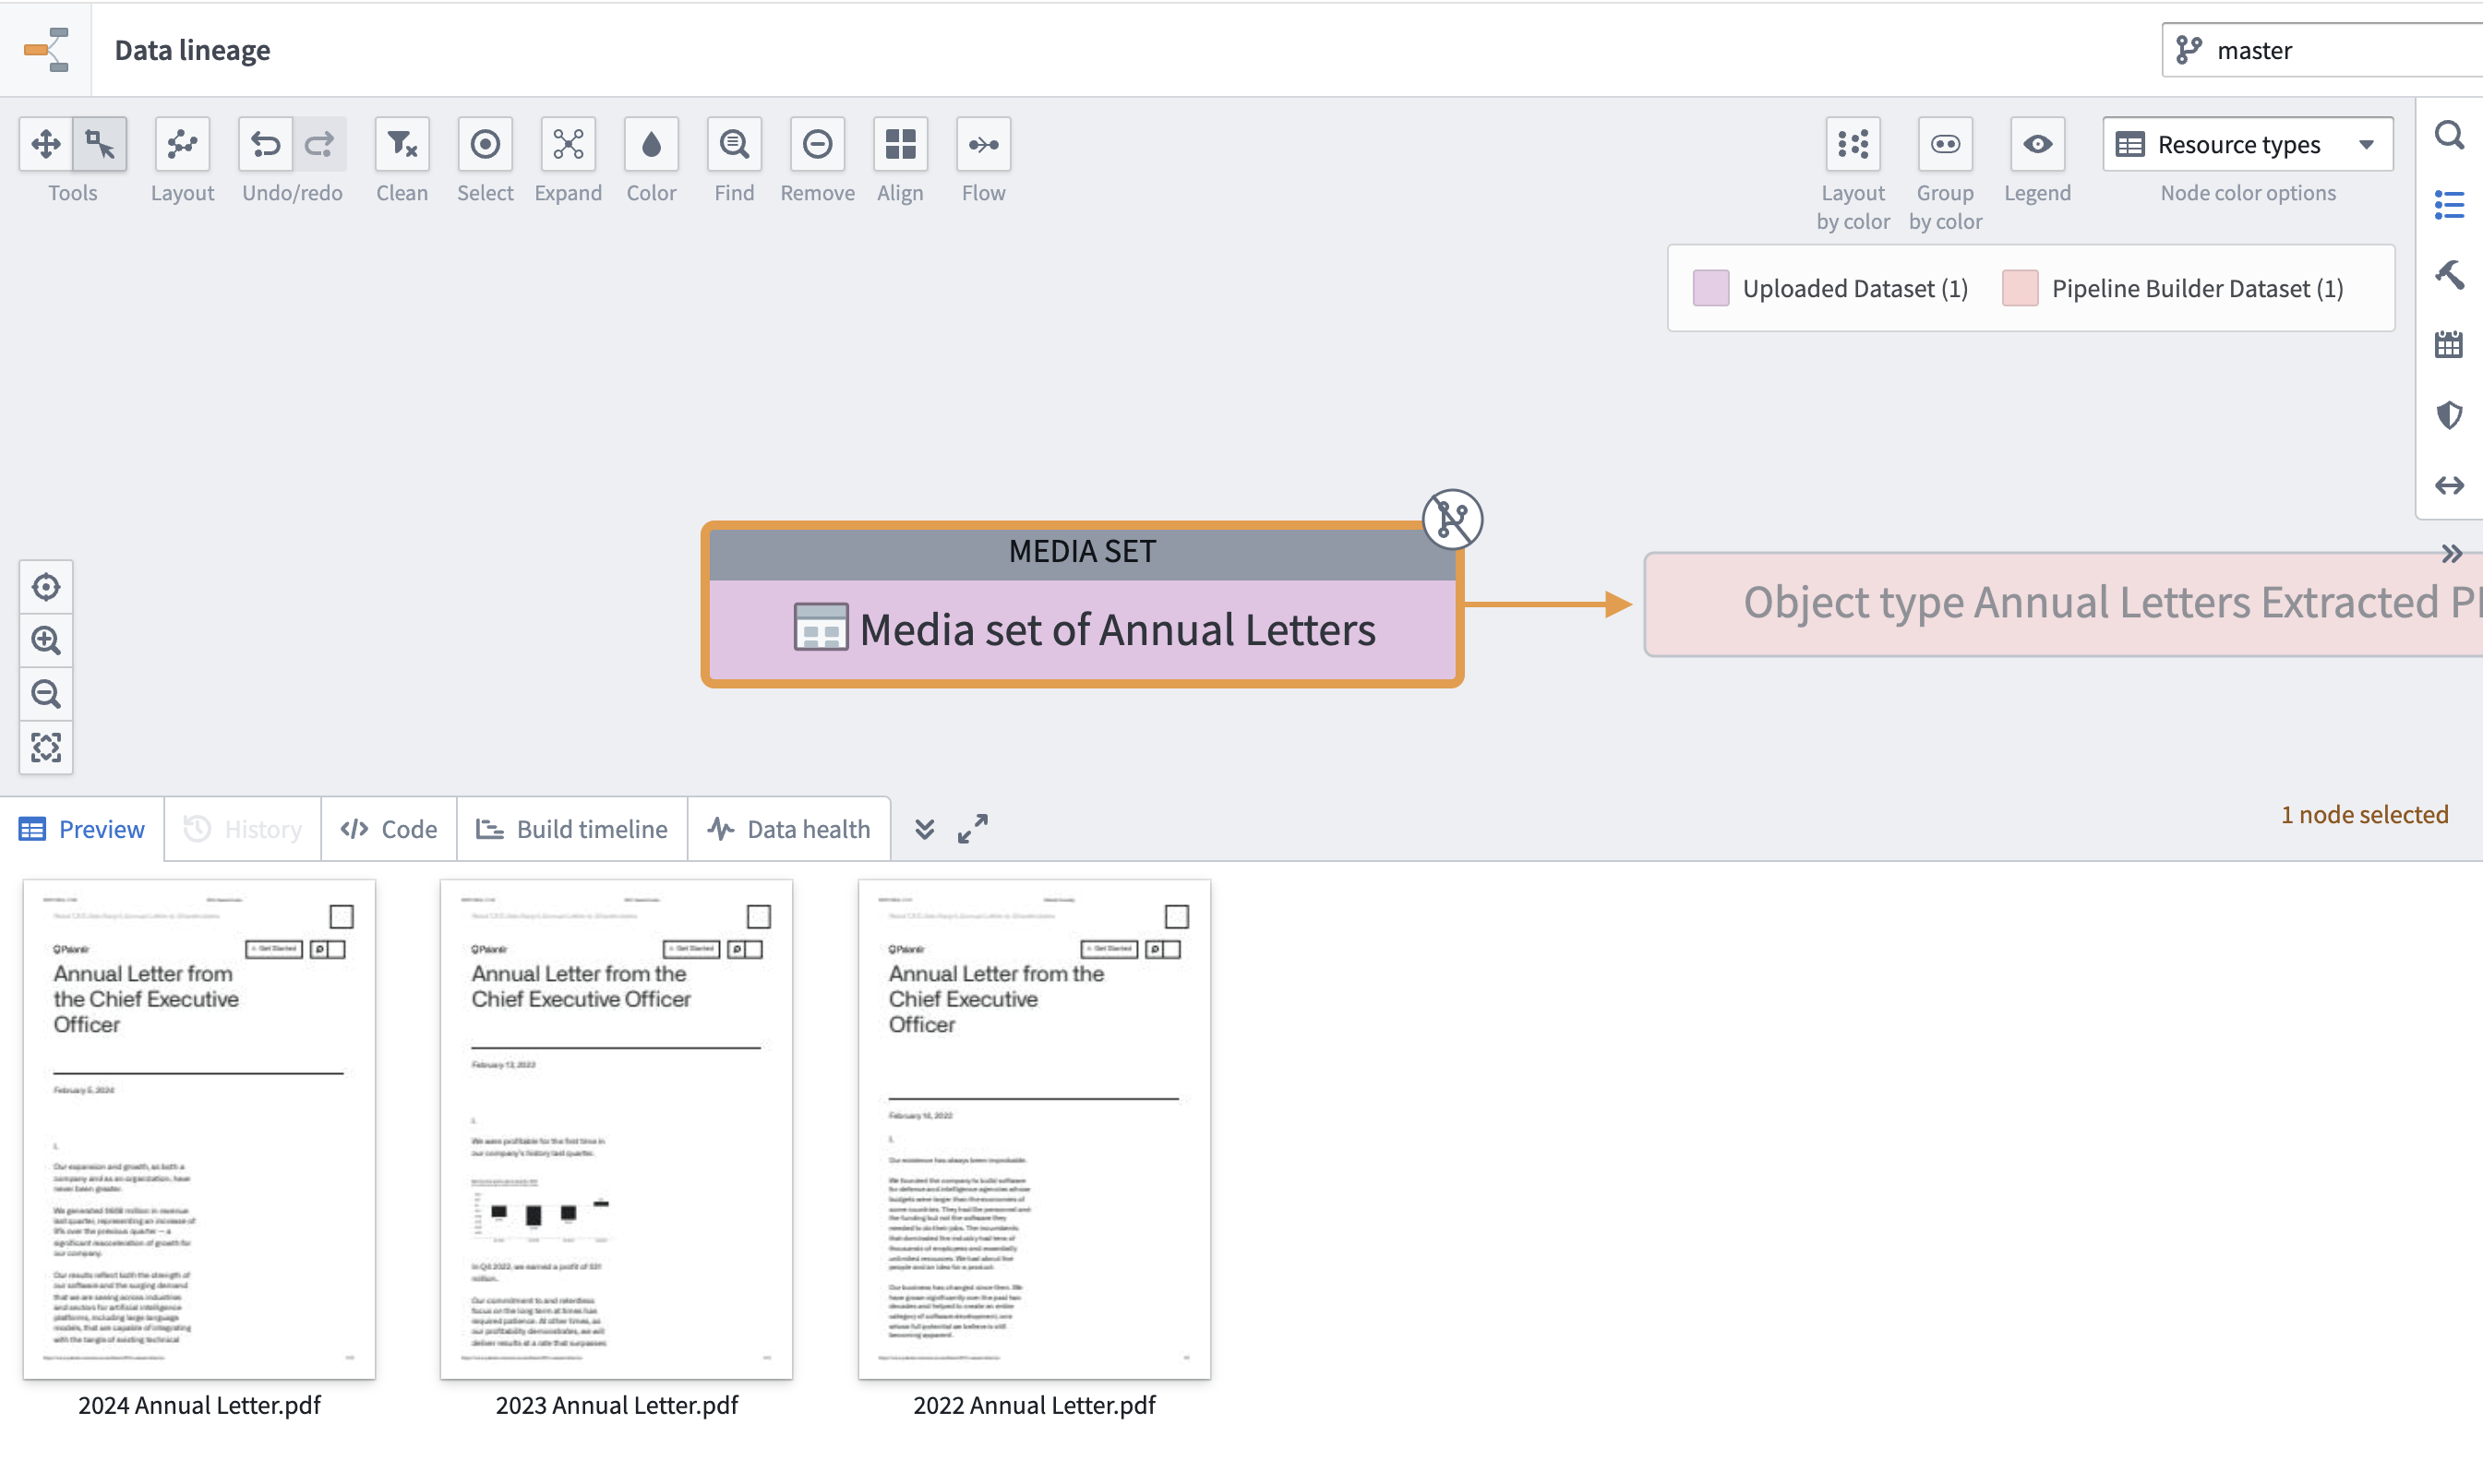Open the master branch selector
This screenshot has height=1484, width=2483.
2321,50
